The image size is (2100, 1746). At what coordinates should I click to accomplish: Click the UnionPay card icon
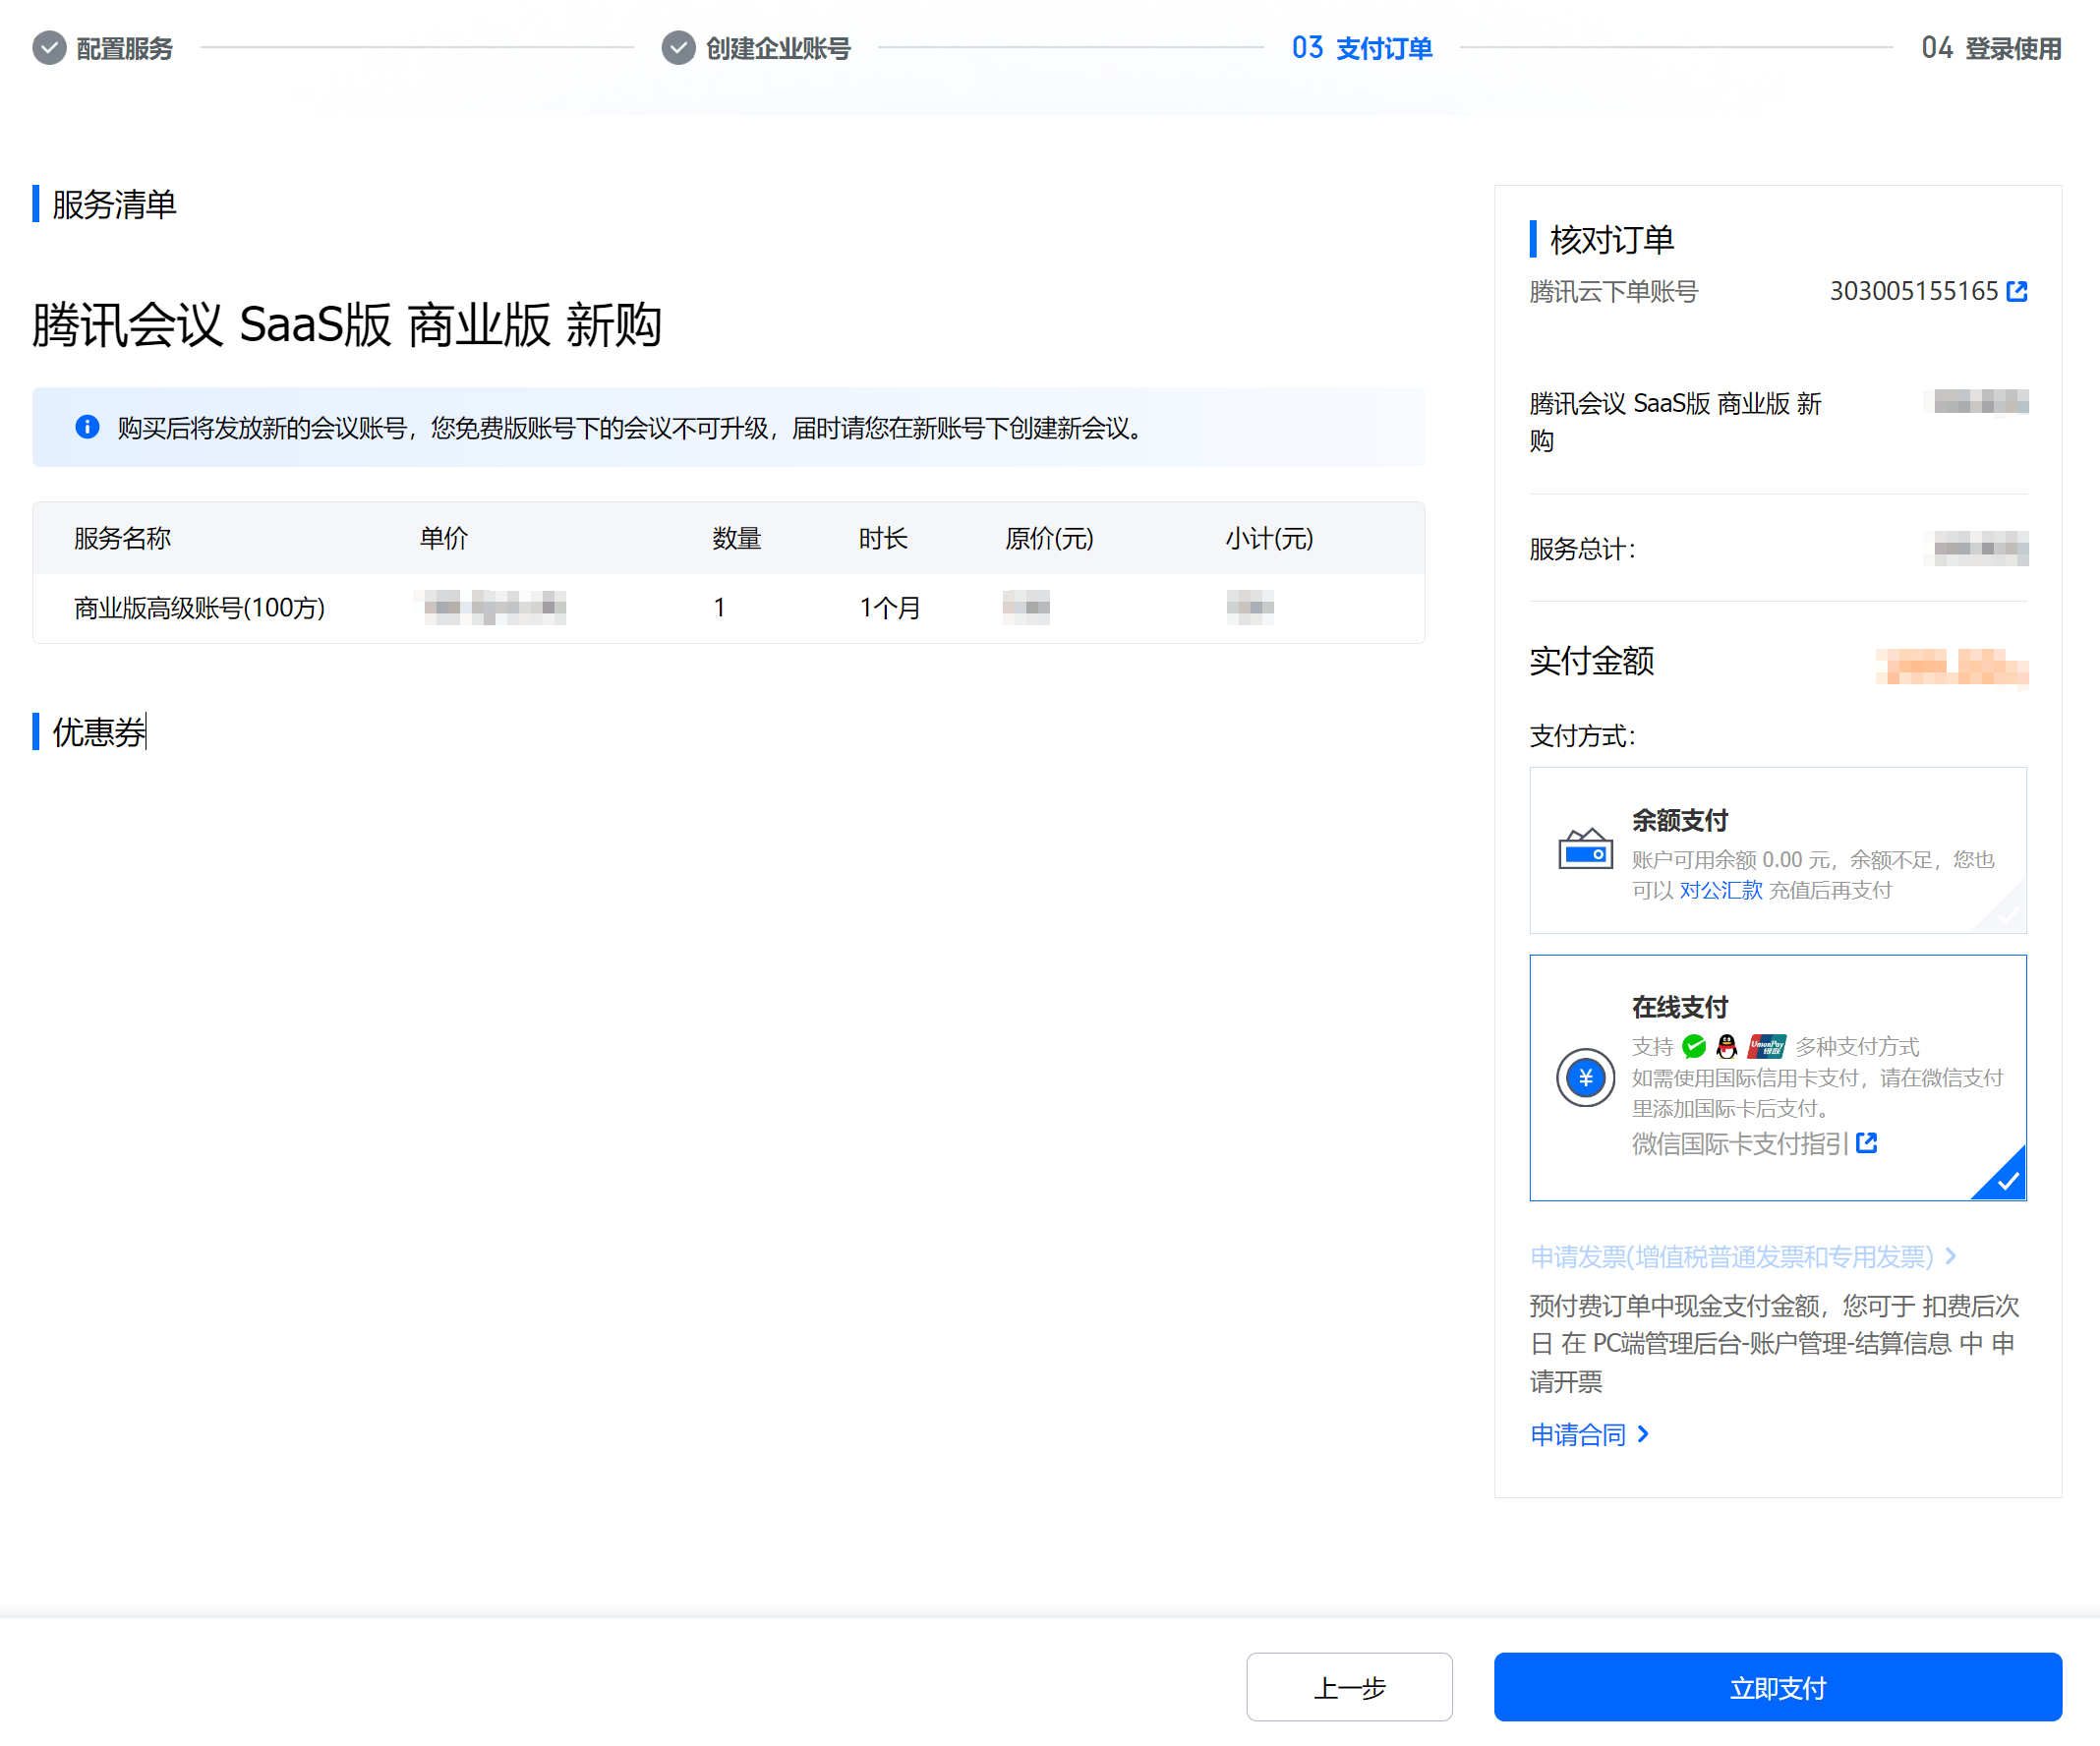(x=1767, y=1046)
